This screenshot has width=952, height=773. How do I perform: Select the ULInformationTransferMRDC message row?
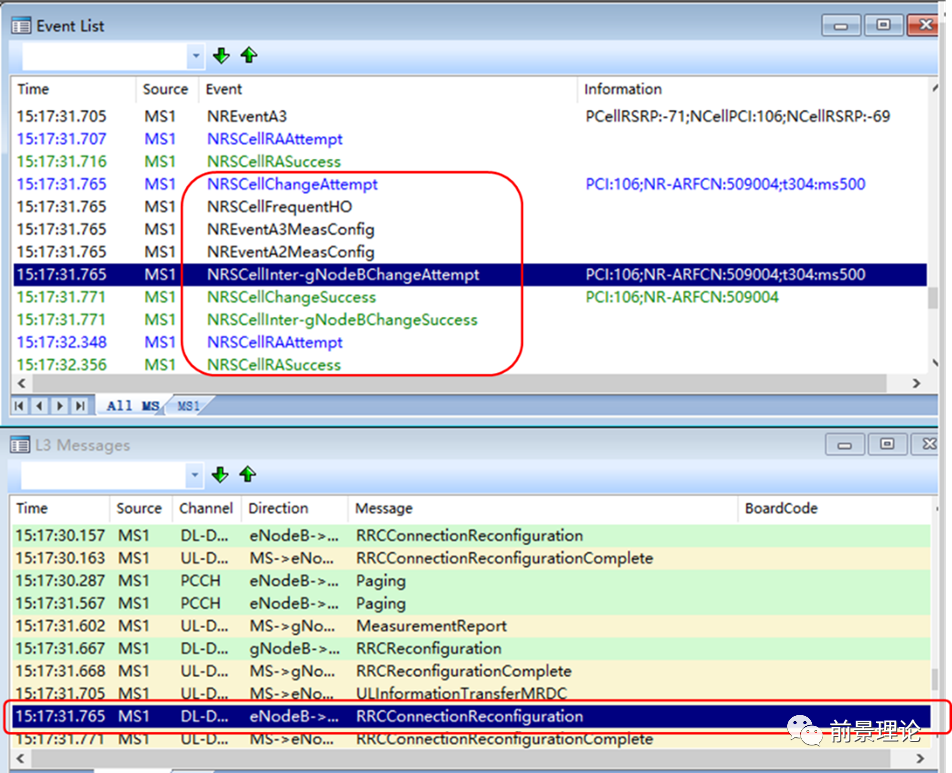click(471, 693)
